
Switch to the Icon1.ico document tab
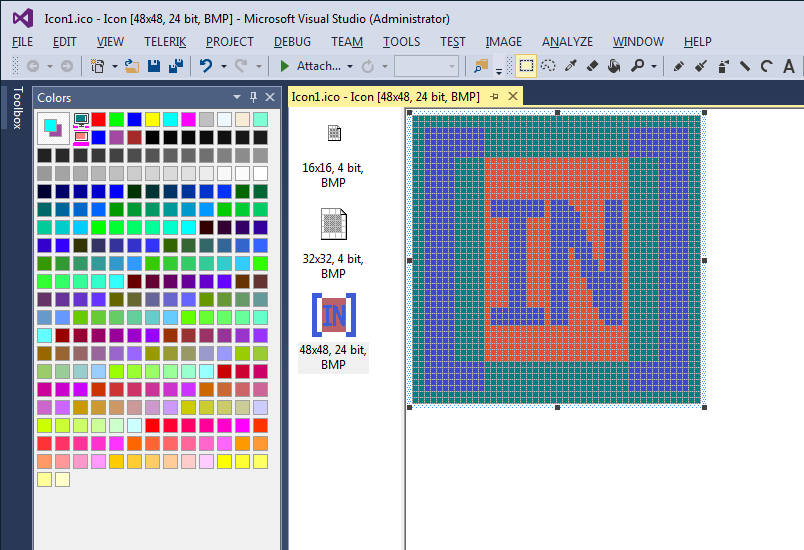[x=386, y=96]
